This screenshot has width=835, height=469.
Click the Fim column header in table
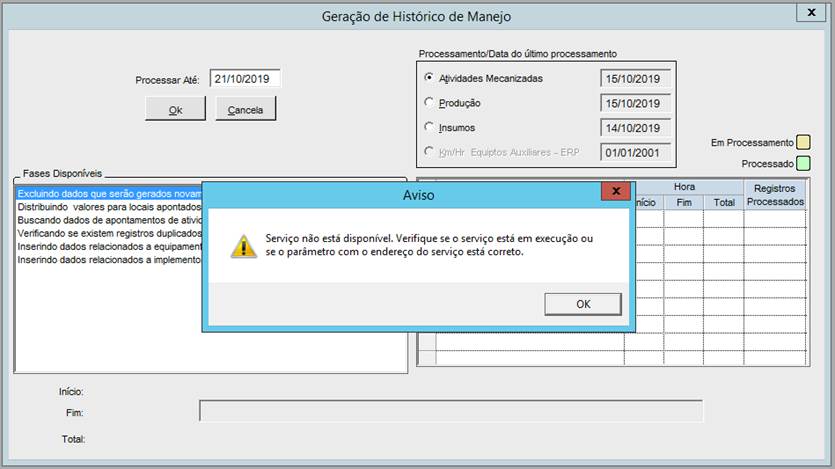coord(684,203)
